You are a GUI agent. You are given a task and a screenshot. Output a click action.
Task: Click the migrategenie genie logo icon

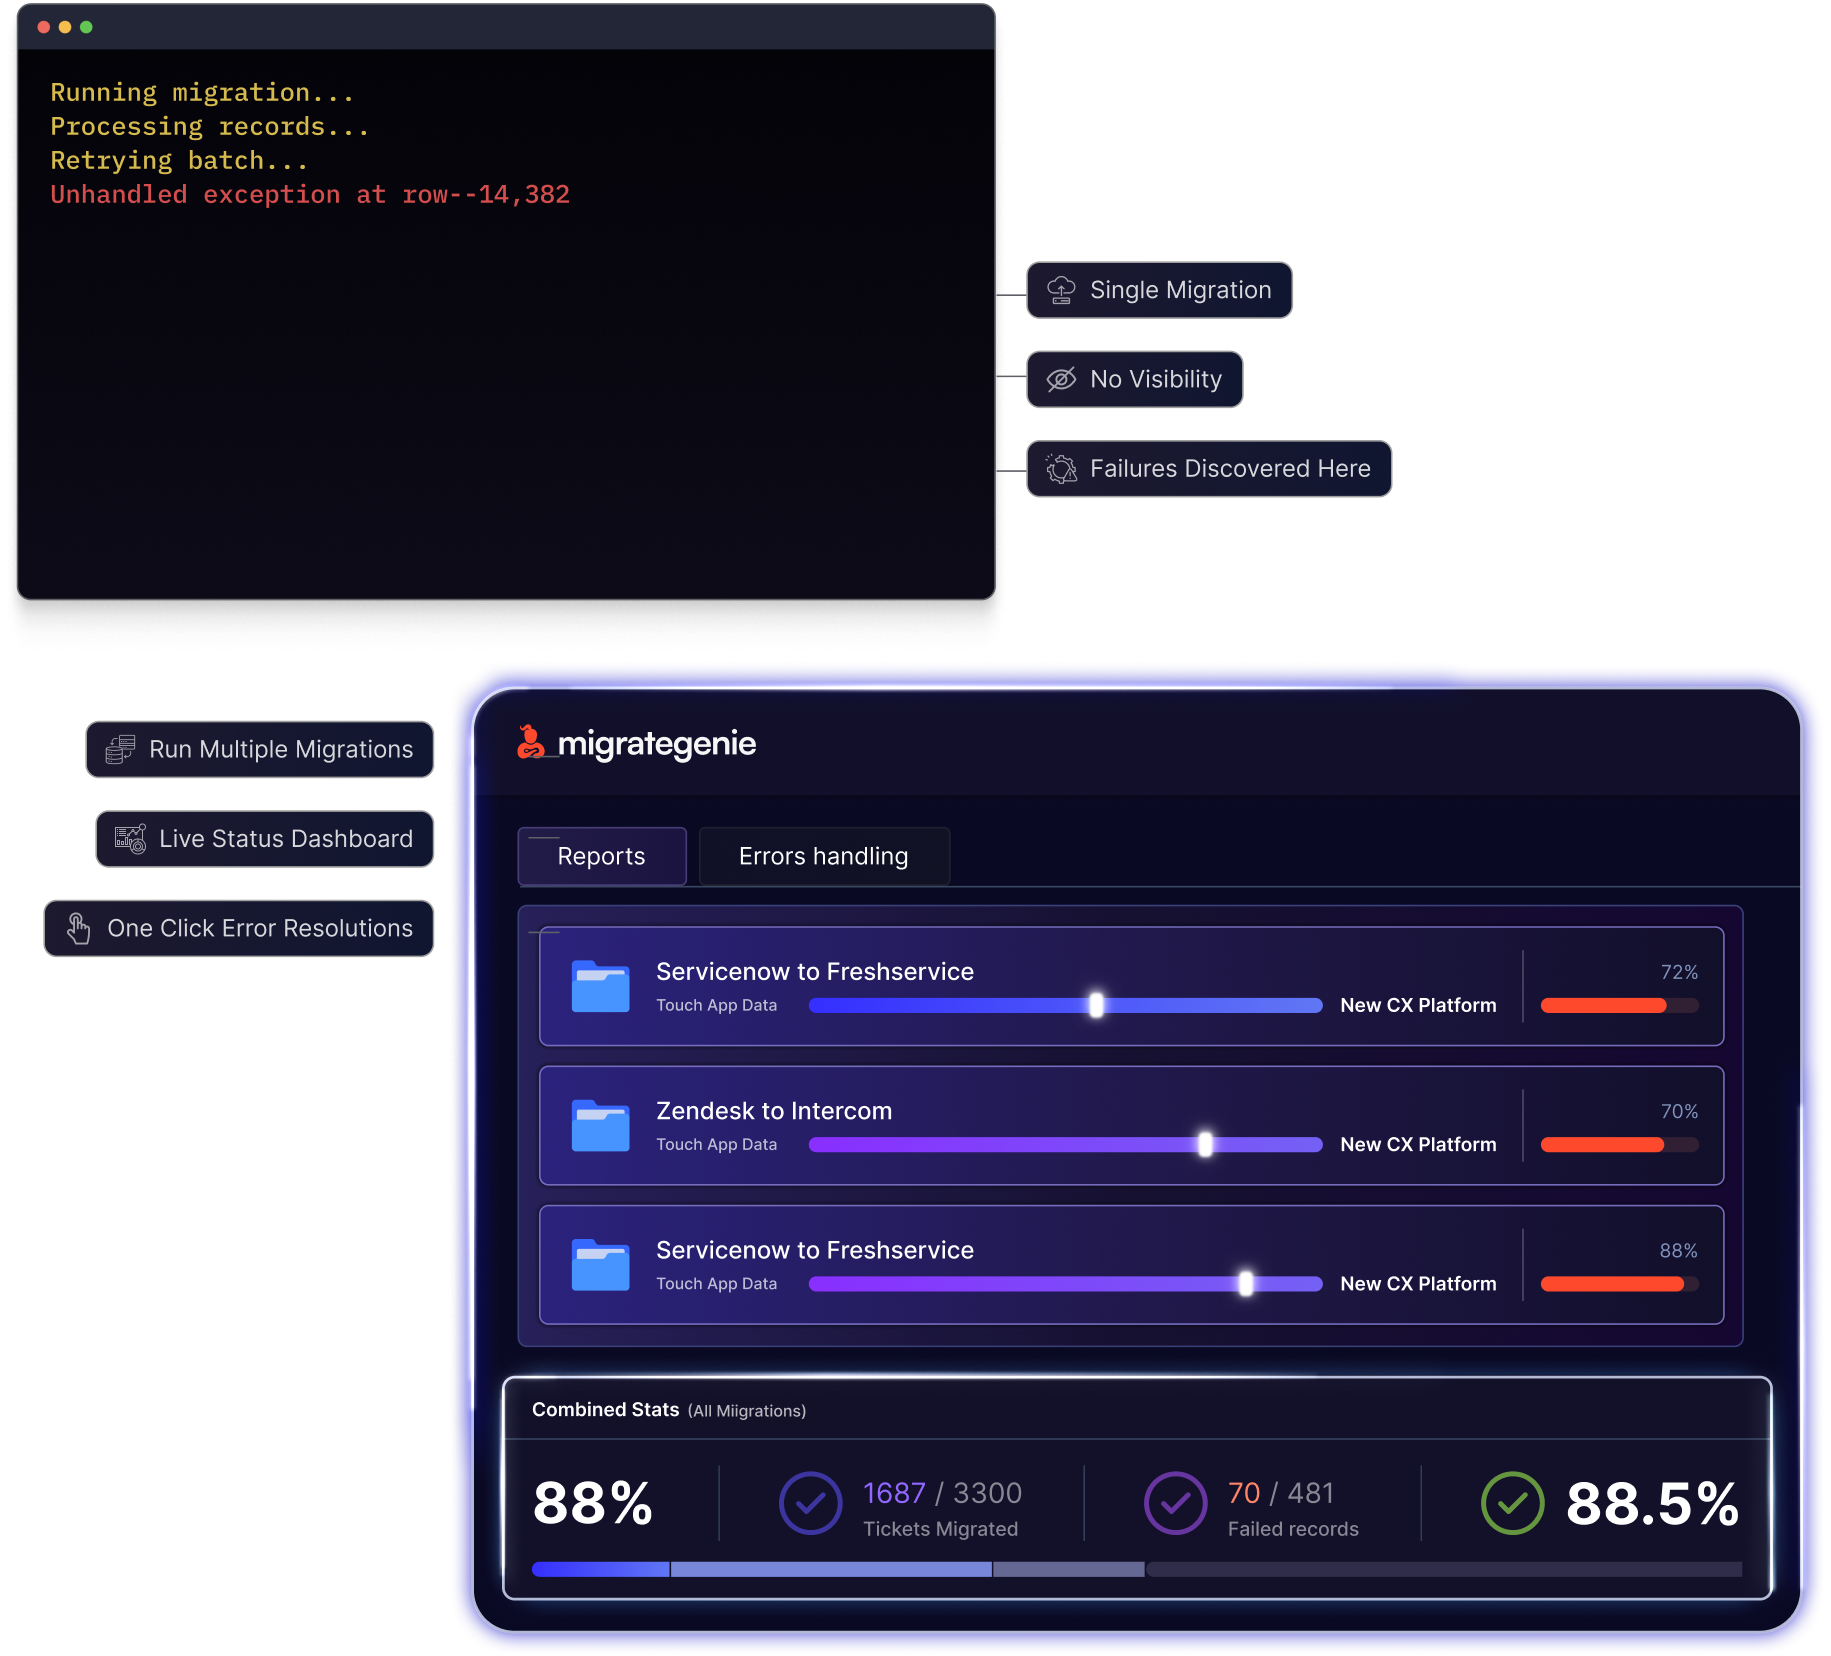[531, 743]
